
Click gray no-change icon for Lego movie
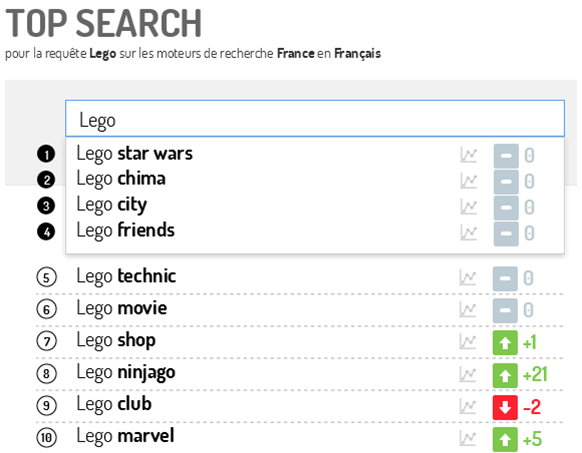(505, 310)
